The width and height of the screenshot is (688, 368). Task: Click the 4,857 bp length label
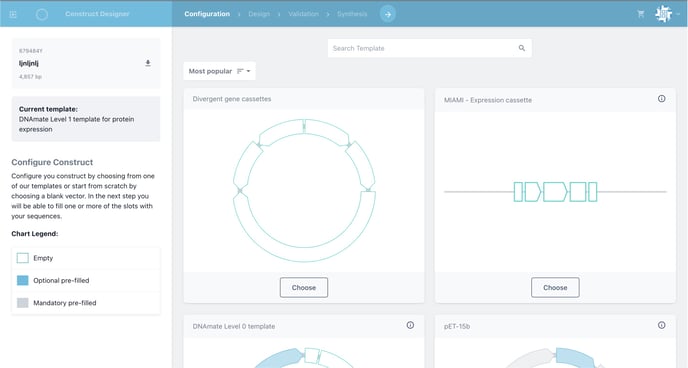[30, 77]
